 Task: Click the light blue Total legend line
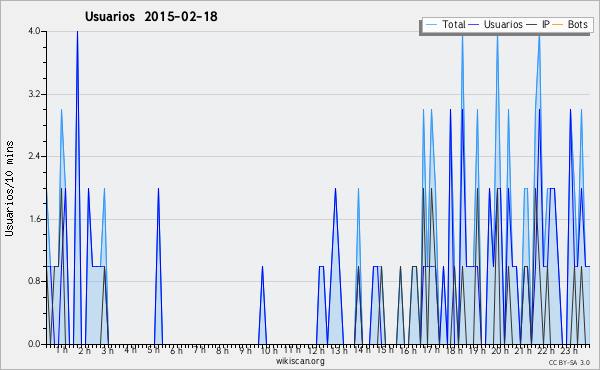click(x=431, y=25)
